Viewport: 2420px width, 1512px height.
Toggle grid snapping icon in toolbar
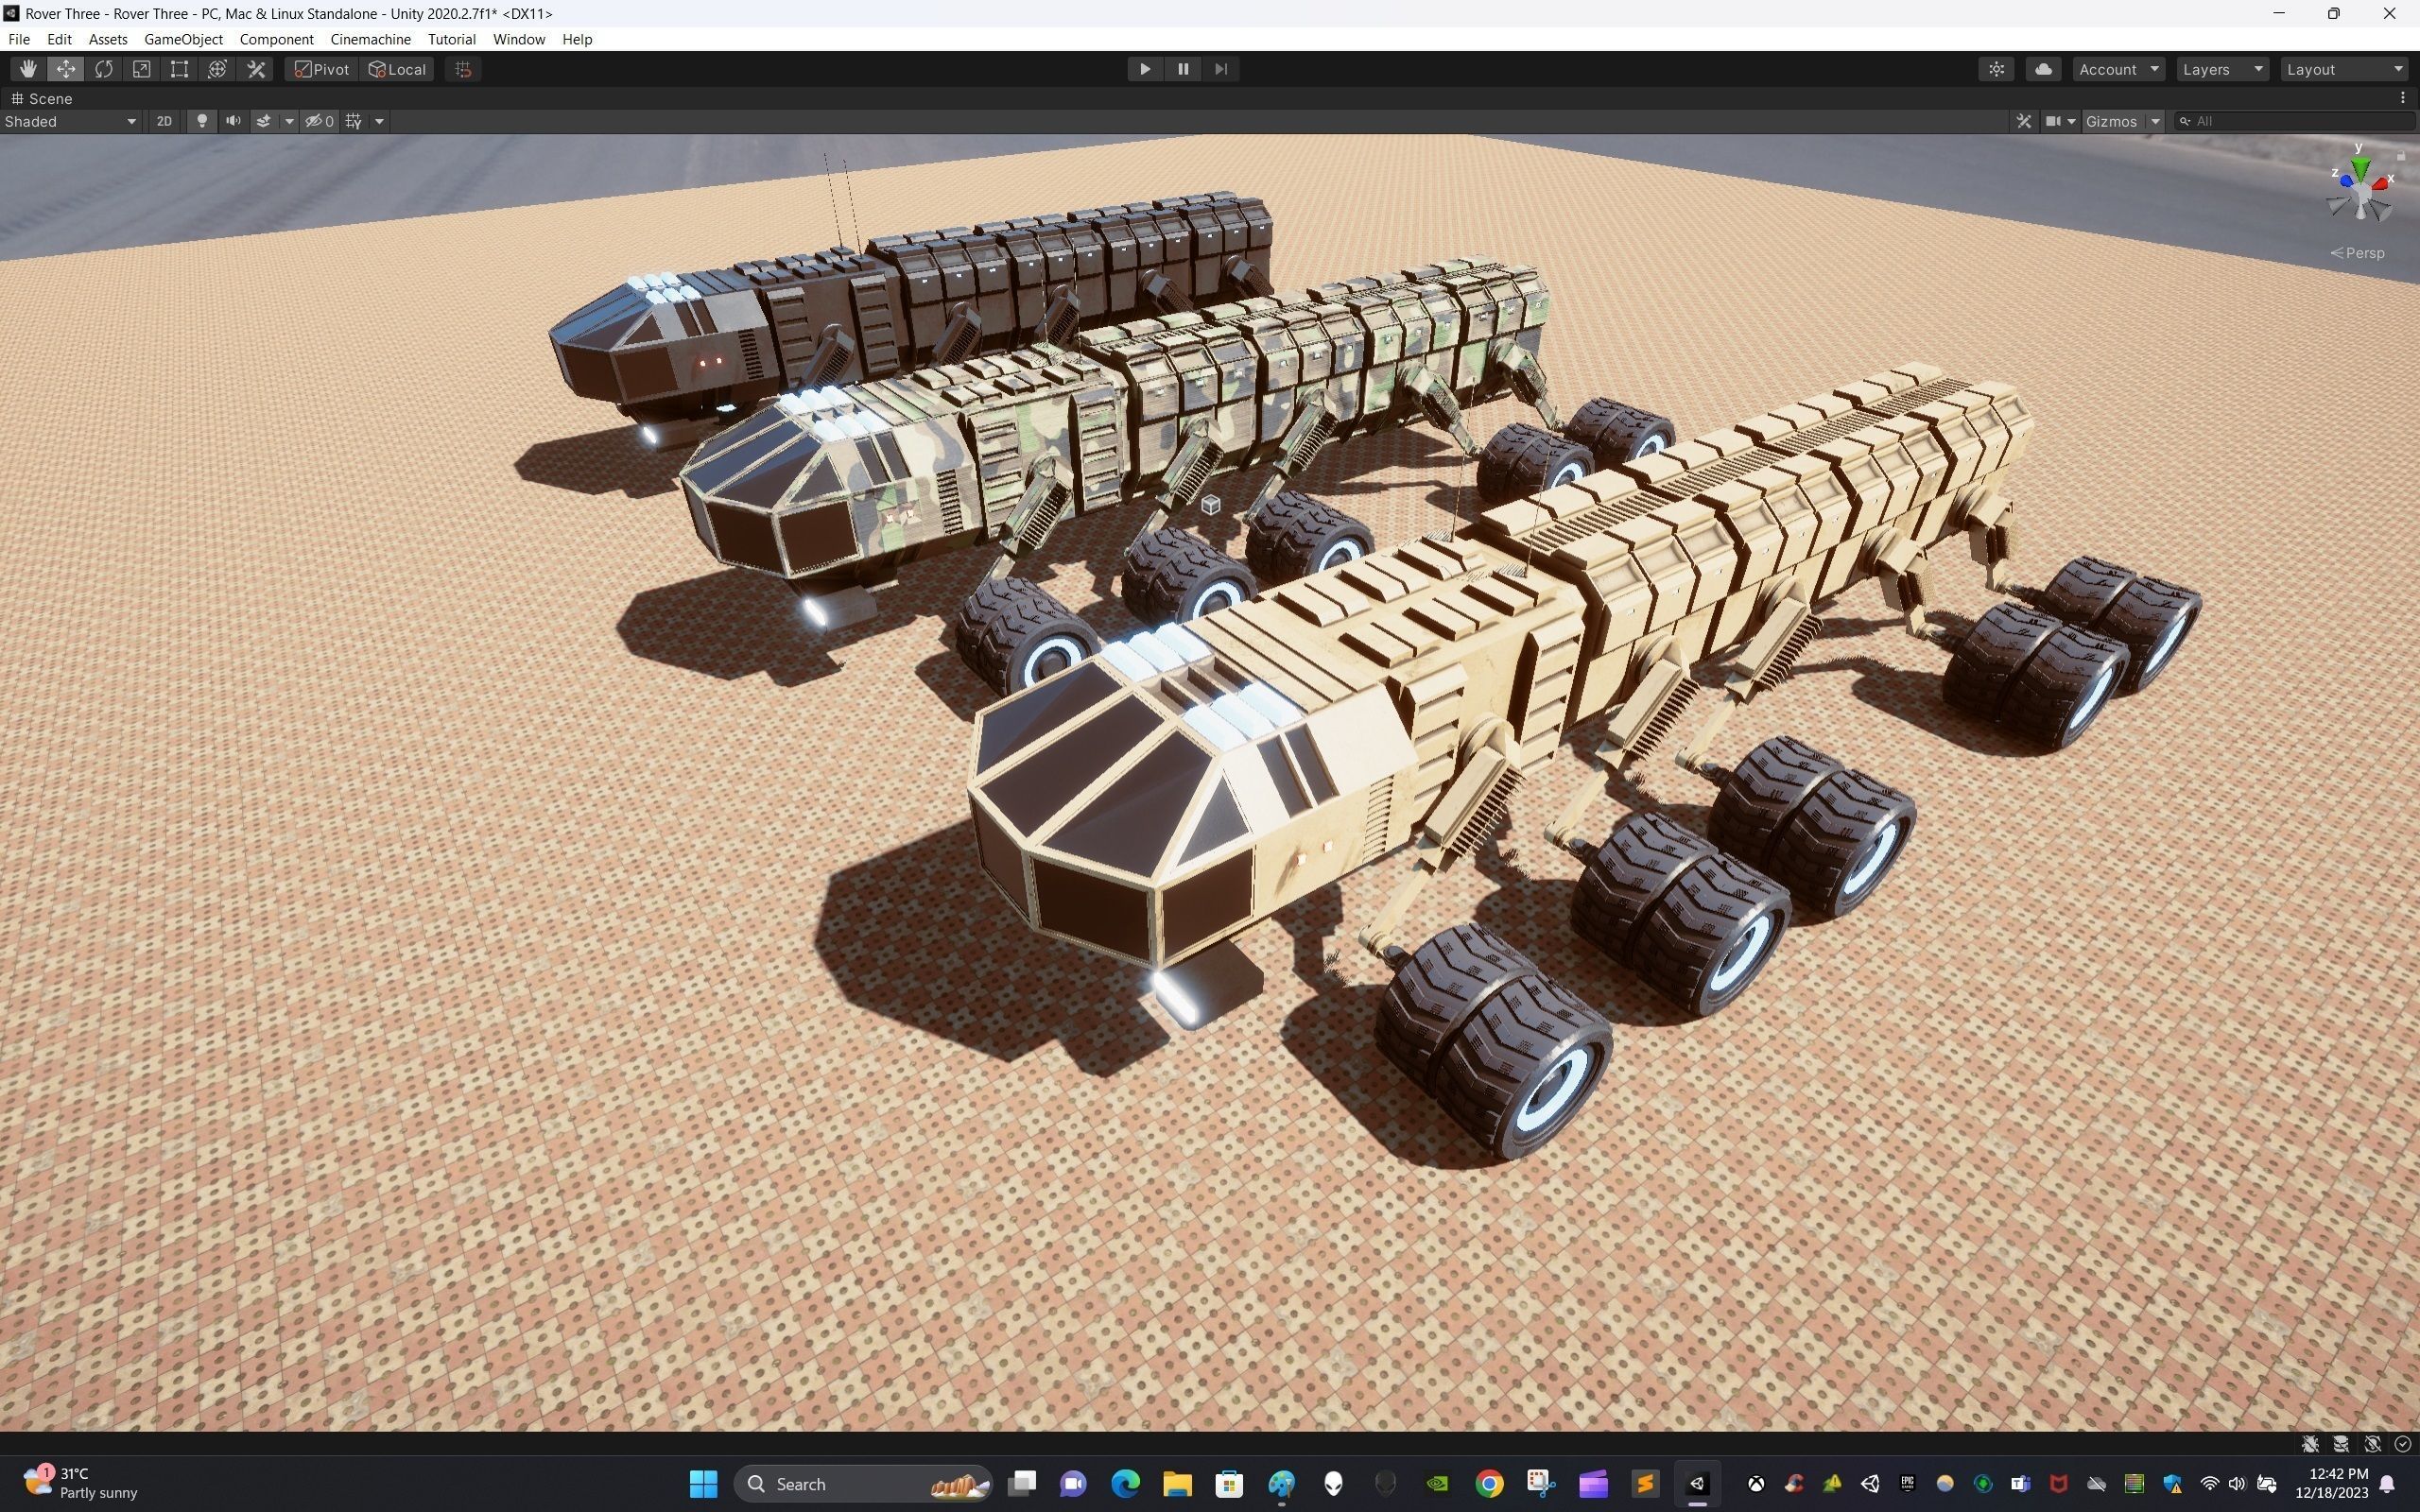coord(463,69)
